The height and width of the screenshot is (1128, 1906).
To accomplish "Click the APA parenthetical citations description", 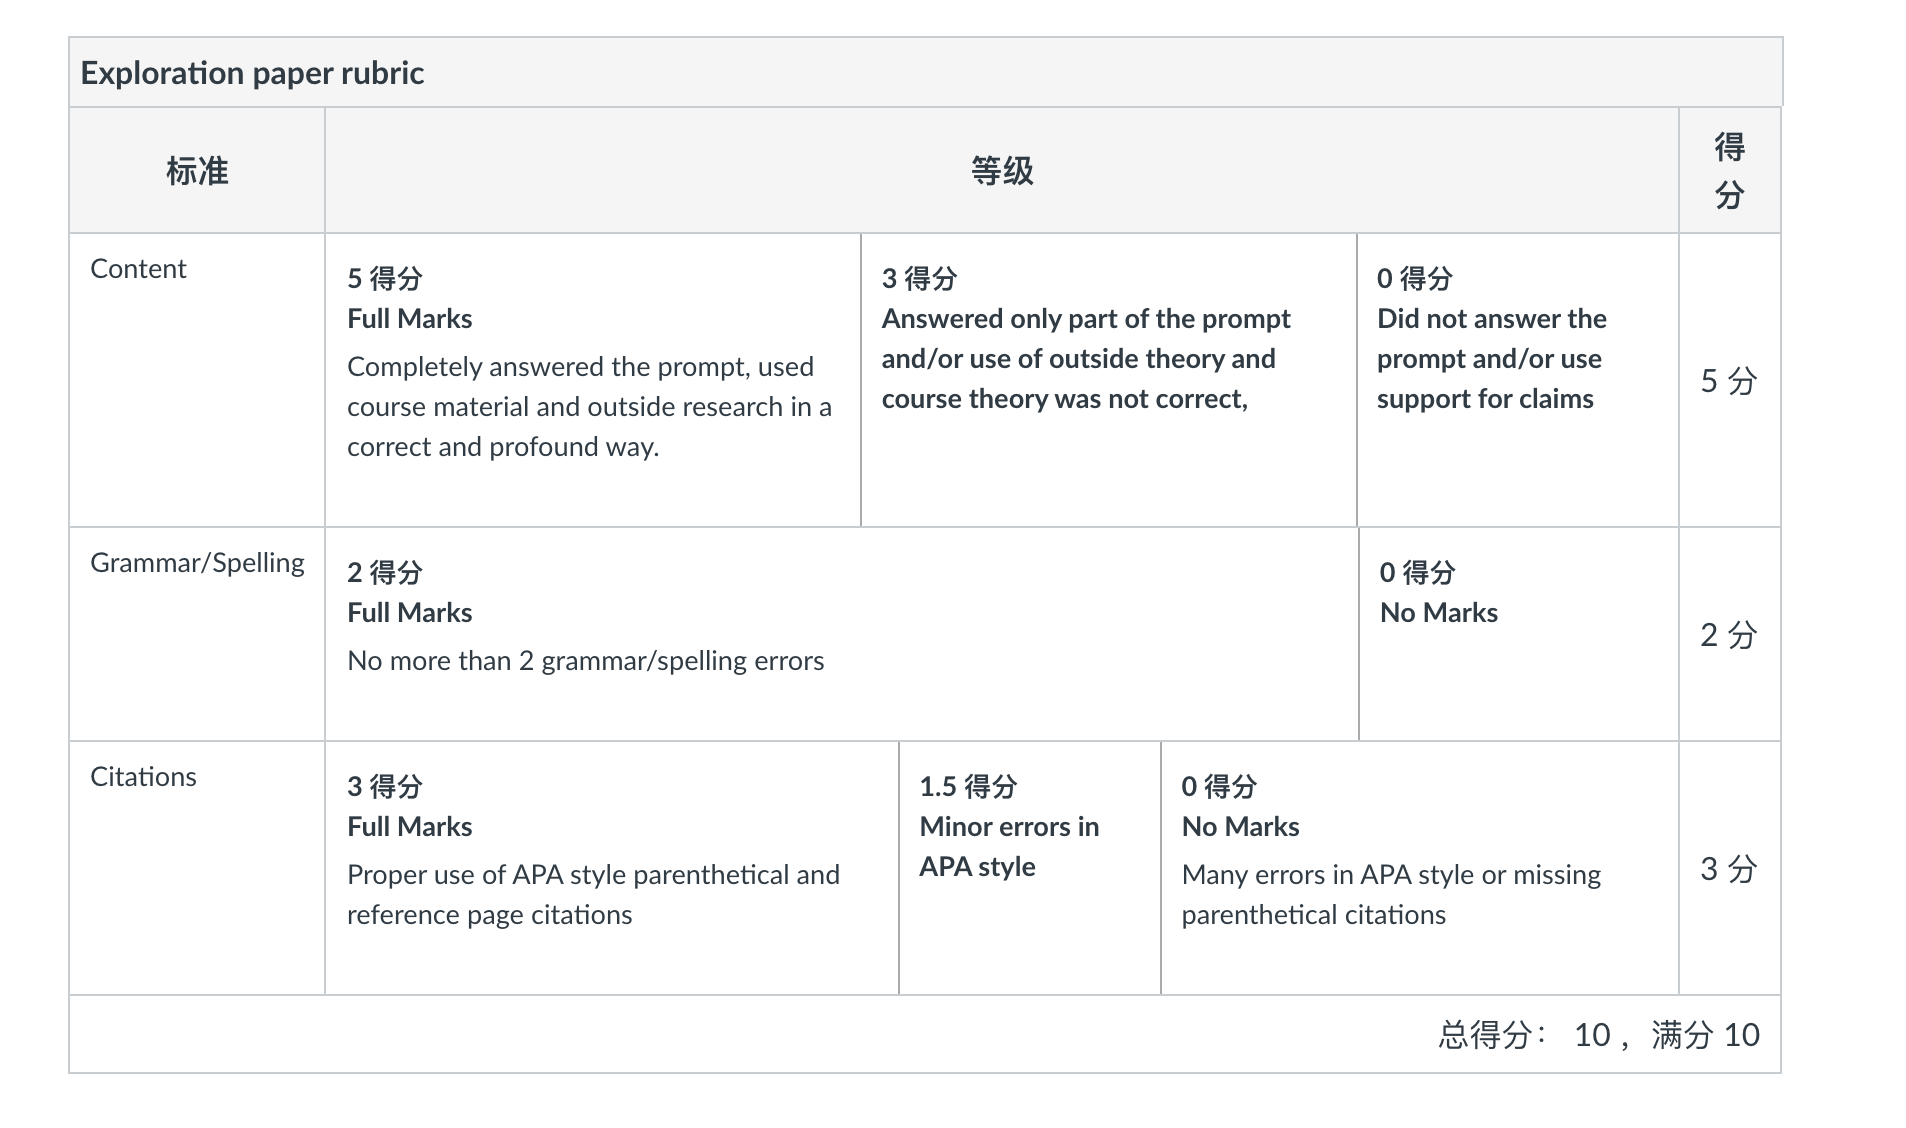I will point(593,895).
